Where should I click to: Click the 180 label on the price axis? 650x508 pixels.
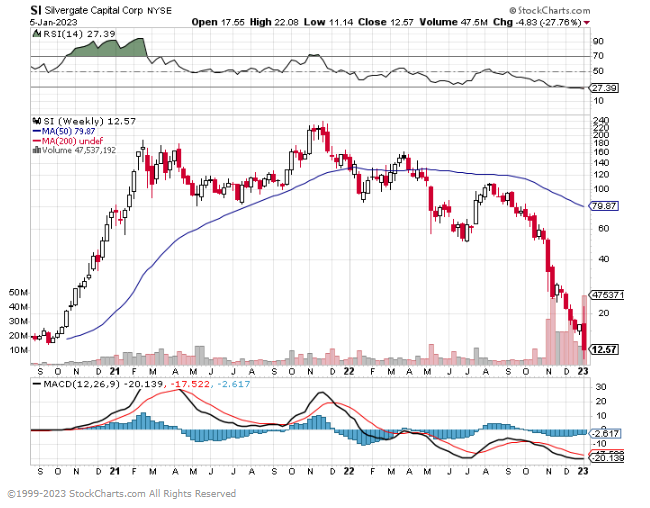pyautogui.click(x=601, y=143)
